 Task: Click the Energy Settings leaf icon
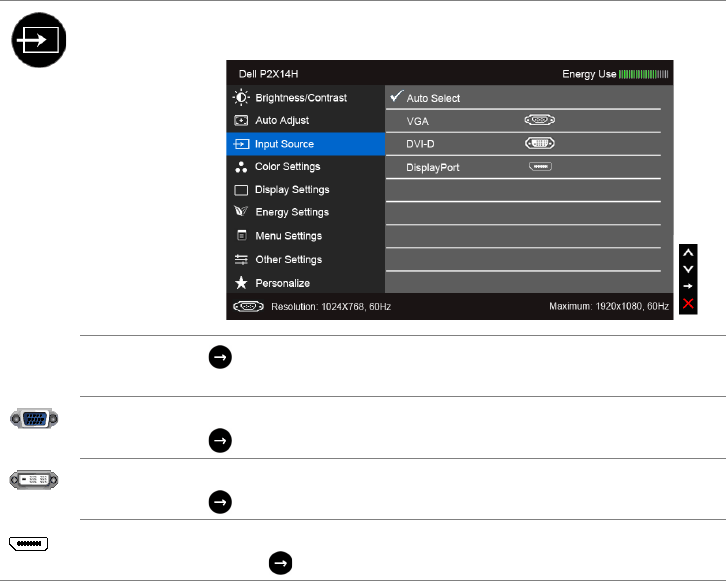tap(241, 211)
